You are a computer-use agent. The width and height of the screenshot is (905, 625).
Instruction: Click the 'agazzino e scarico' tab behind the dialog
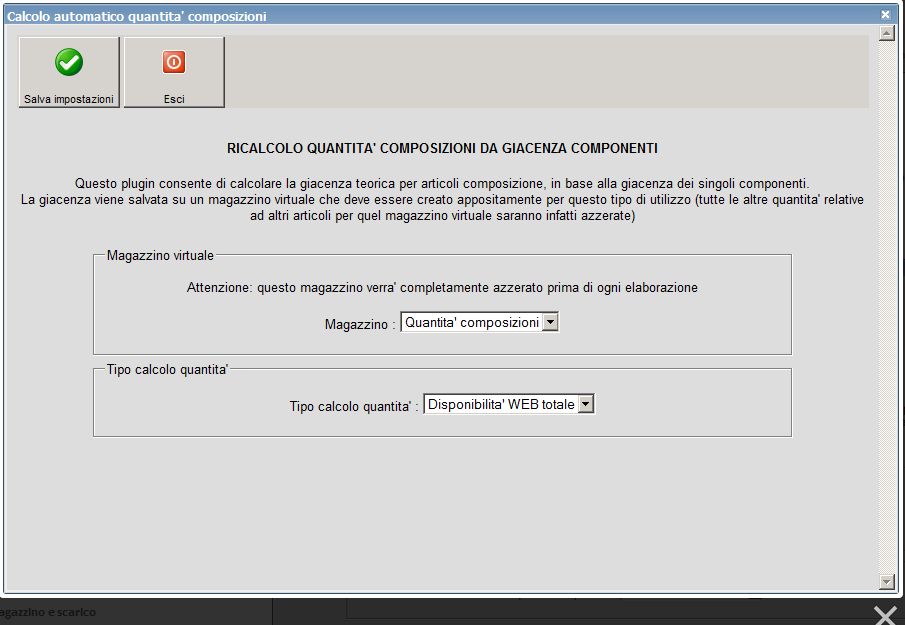tap(48, 612)
